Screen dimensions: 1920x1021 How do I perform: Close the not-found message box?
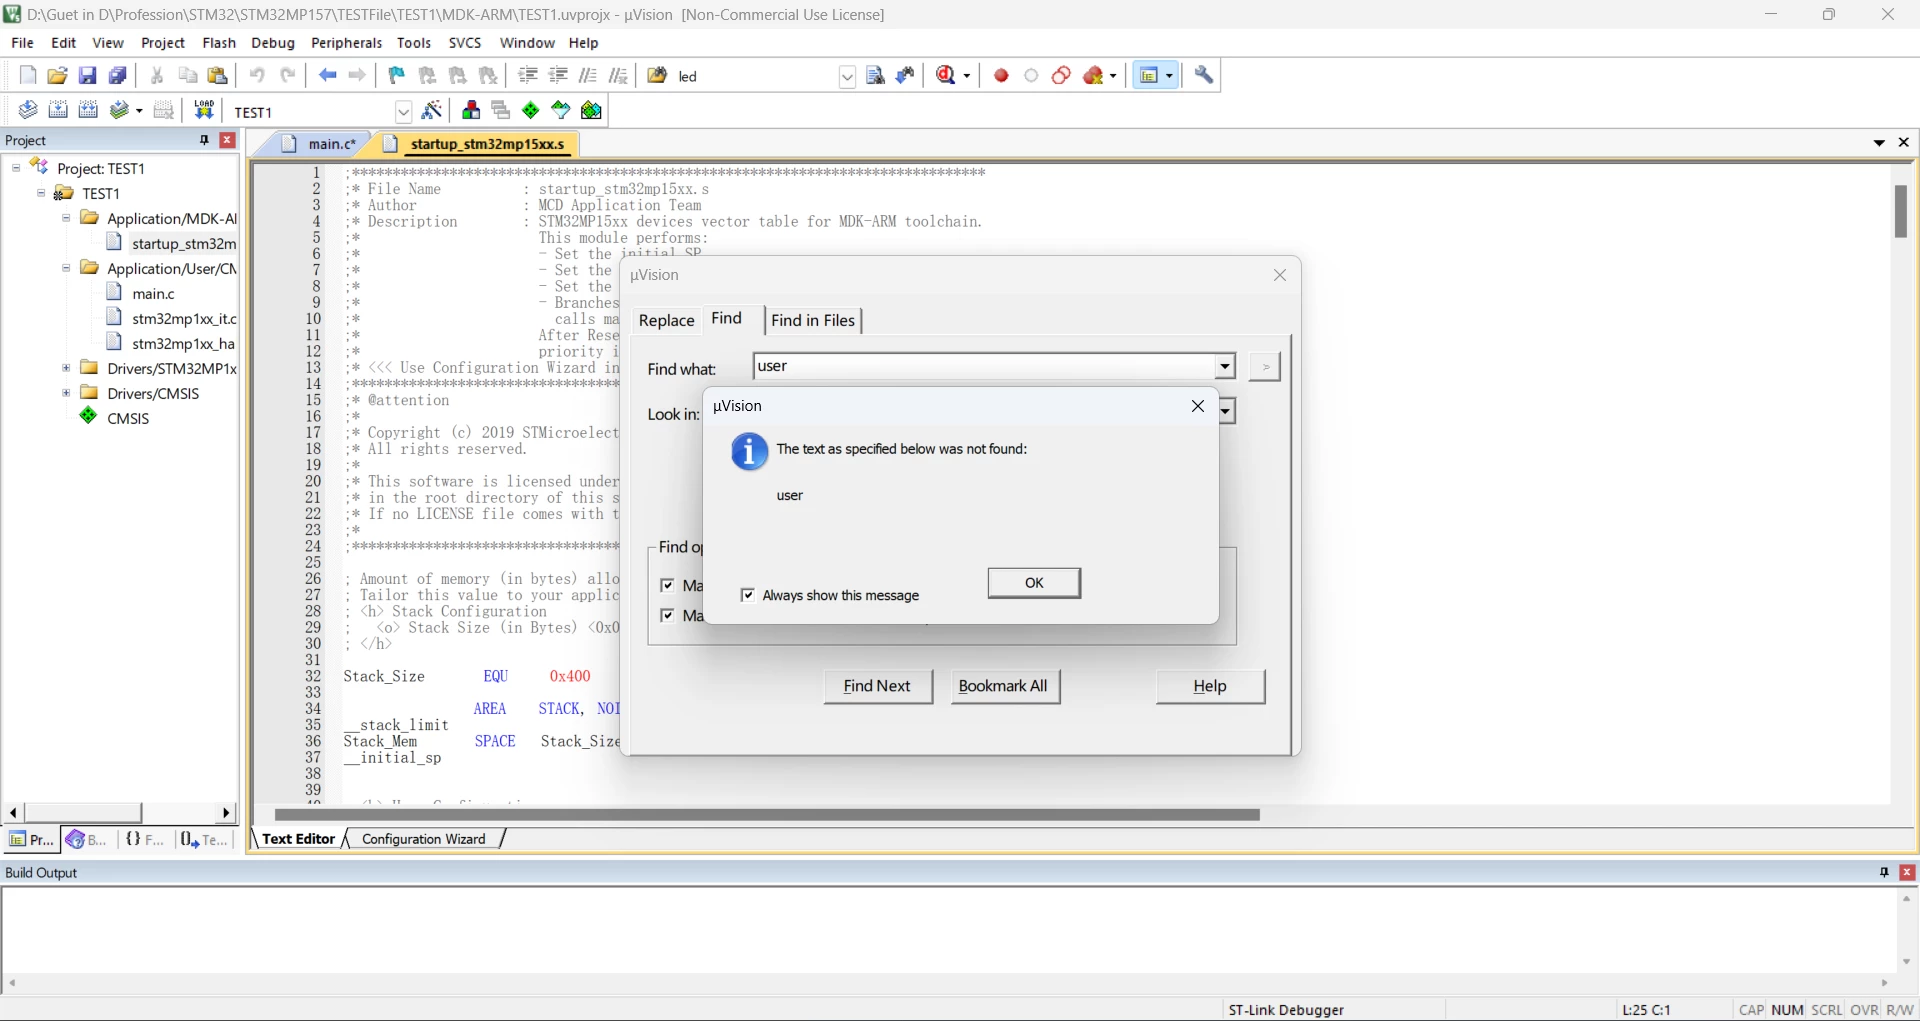[x=1198, y=406]
